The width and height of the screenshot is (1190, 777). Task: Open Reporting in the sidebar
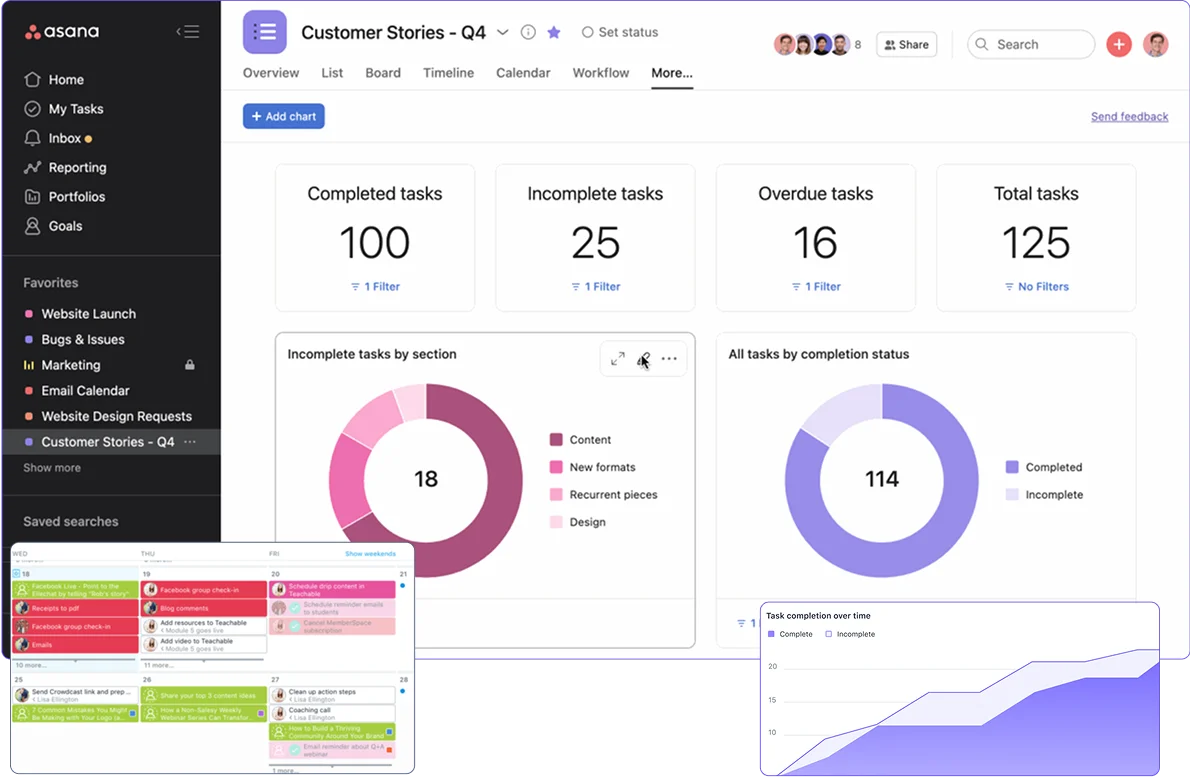coord(65,168)
